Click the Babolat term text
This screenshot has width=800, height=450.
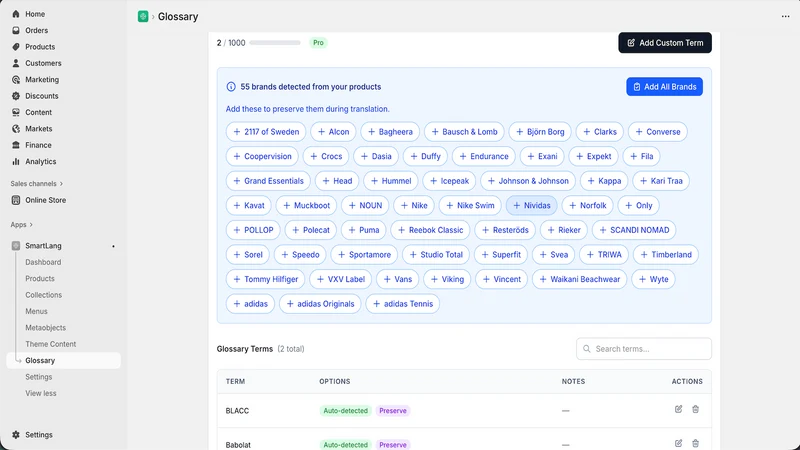coord(238,445)
